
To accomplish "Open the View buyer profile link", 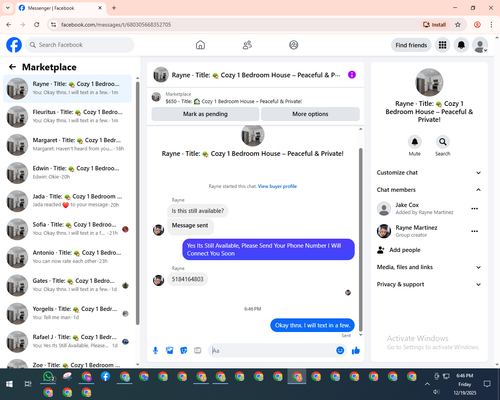I will pyautogui.click(x=277, y=186).
